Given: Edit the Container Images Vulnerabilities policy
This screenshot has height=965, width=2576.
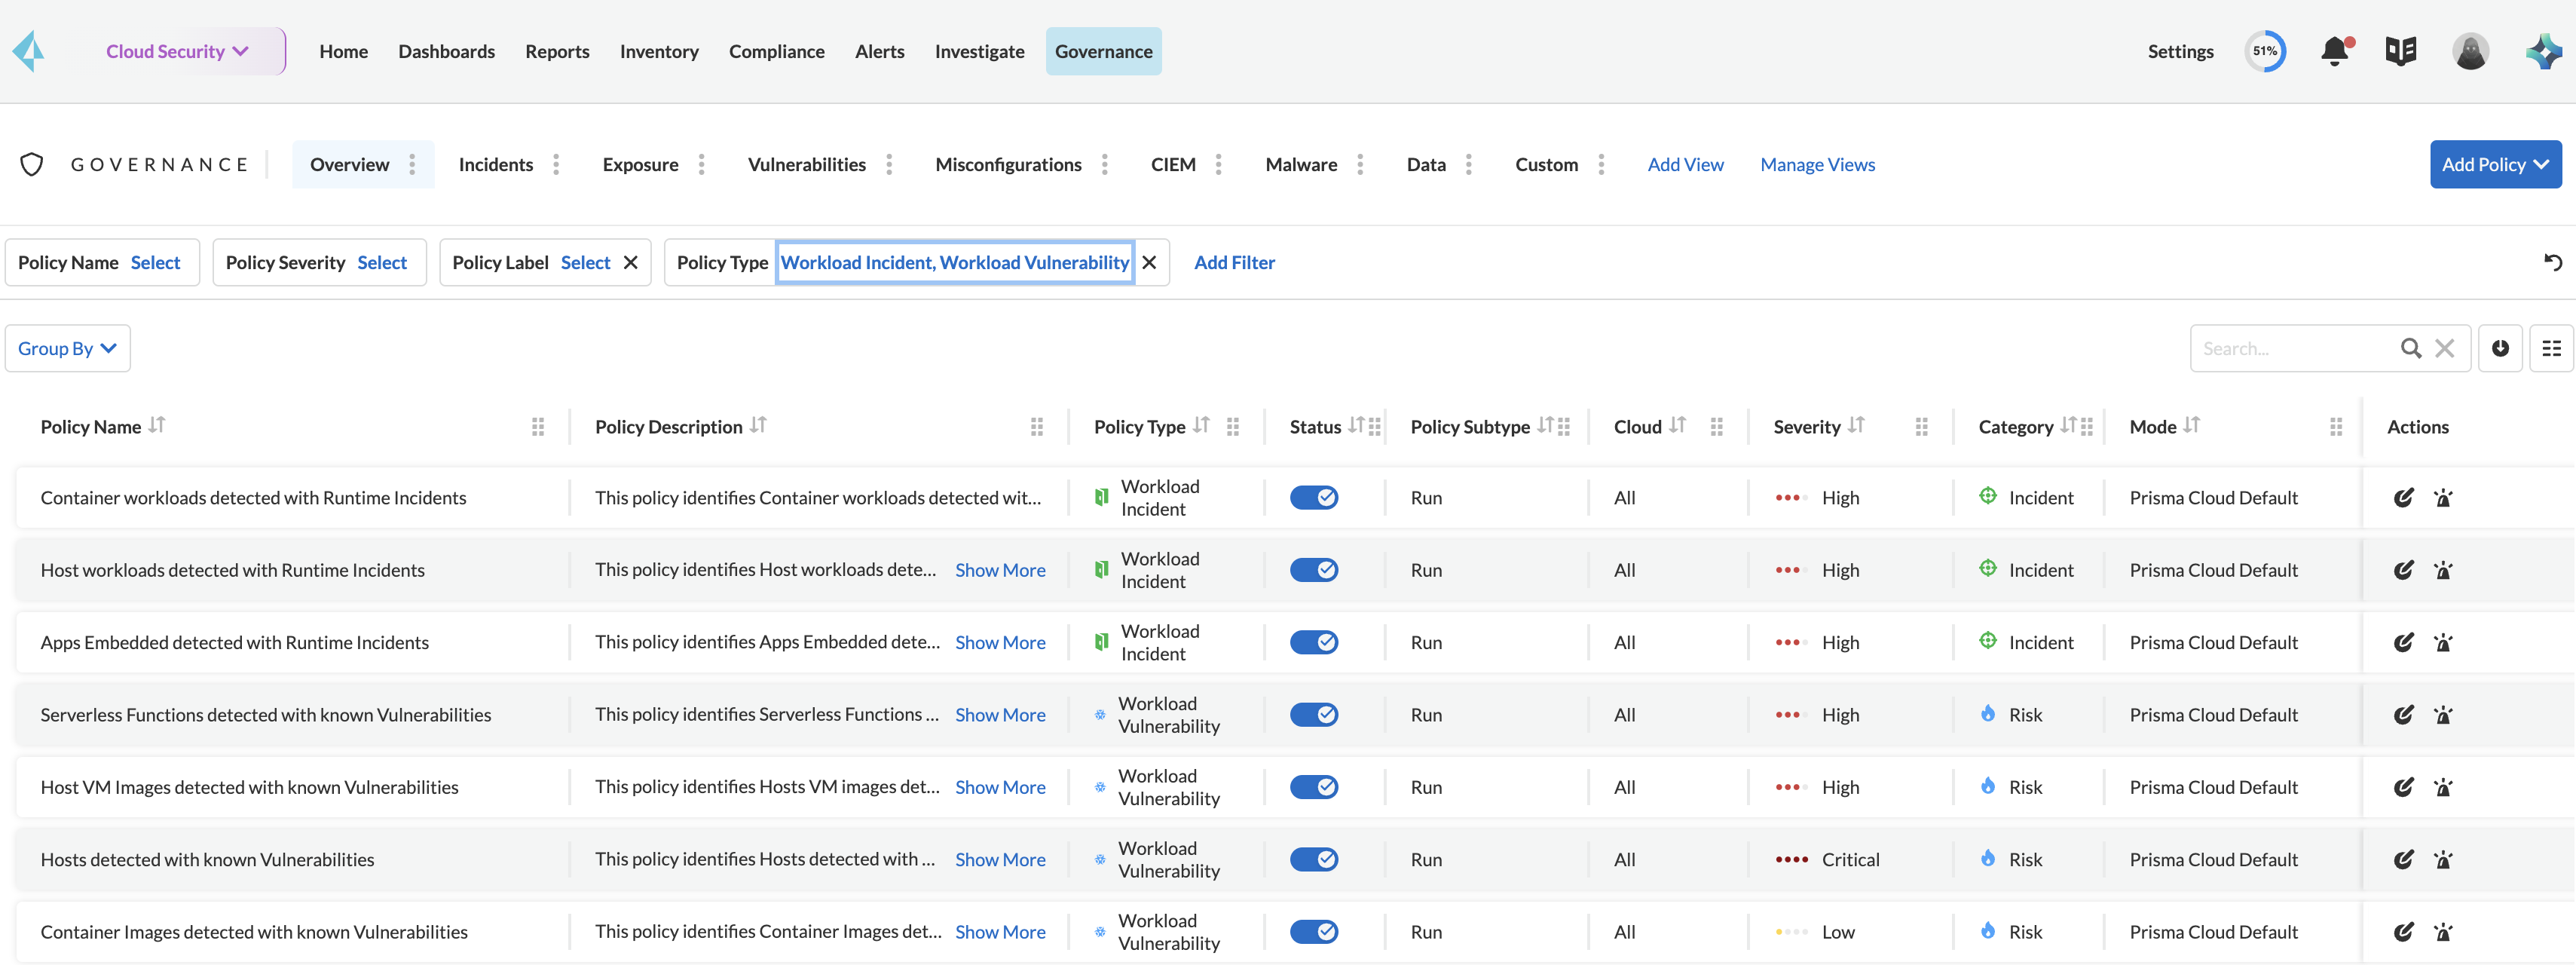Looking at the screenshot, I should (2404, 932).
